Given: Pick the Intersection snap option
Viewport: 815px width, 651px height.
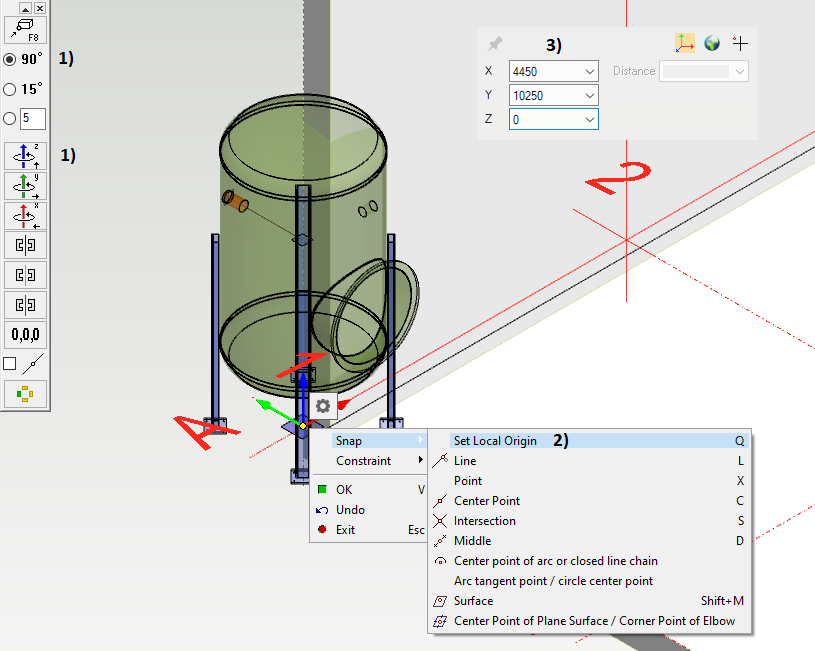Looking at the screenshot, I should 485,521.
